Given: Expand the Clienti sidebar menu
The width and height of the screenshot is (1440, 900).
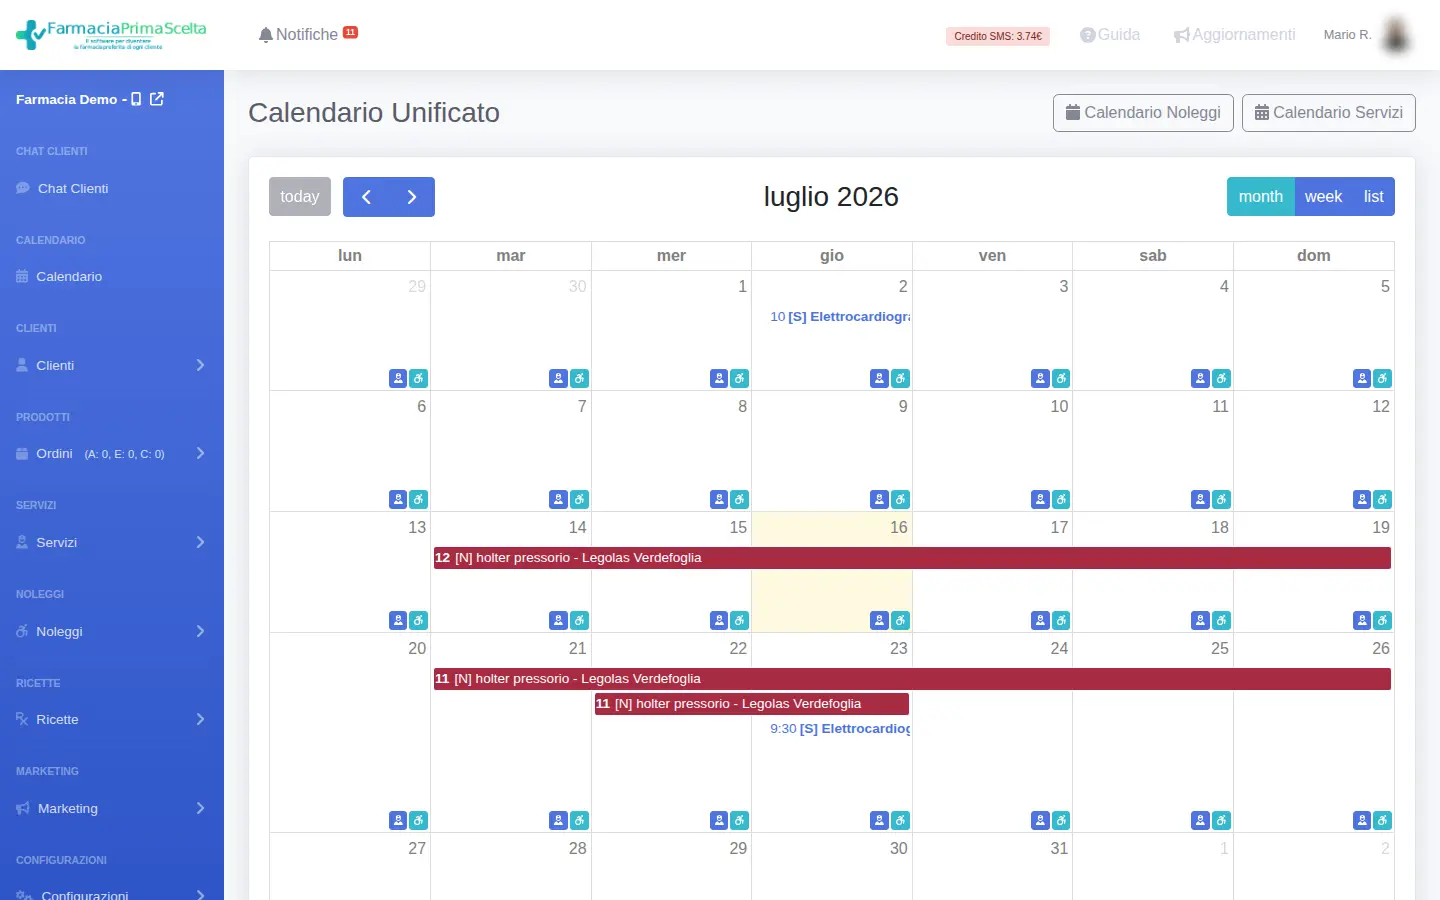Looking at the screenshot, I should (x=112, y=365).
